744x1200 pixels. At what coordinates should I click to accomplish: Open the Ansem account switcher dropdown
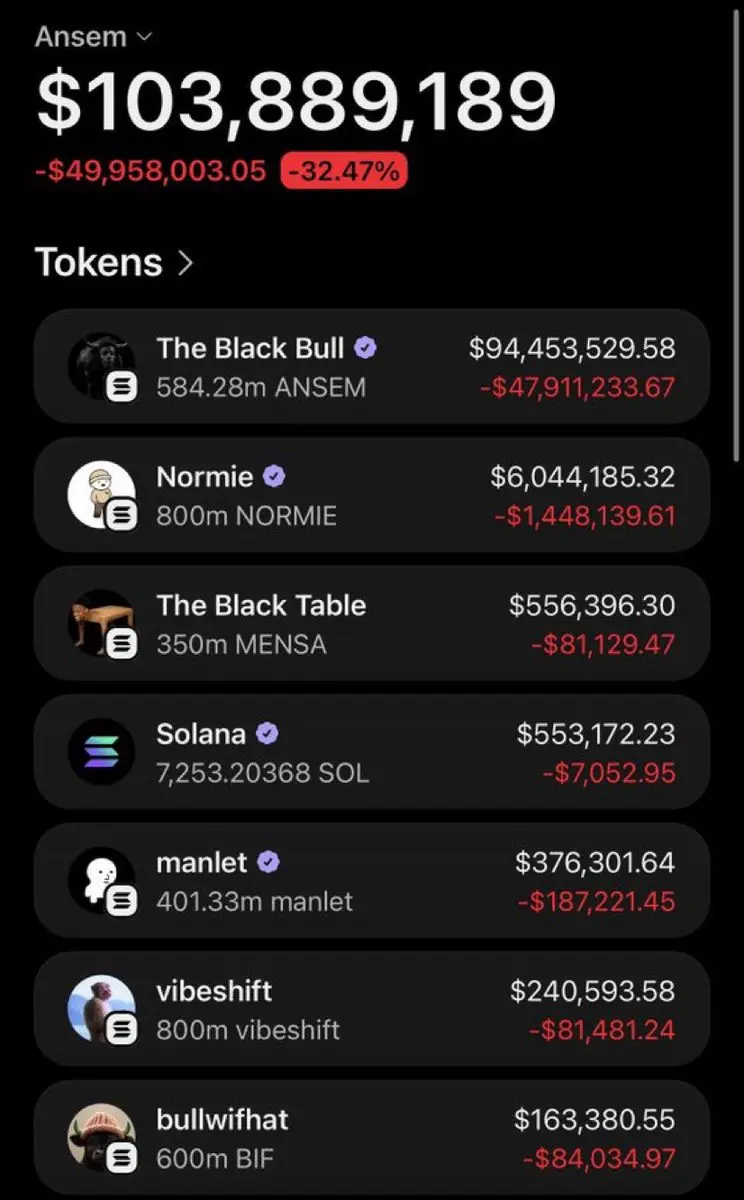[x=93, y=37]
